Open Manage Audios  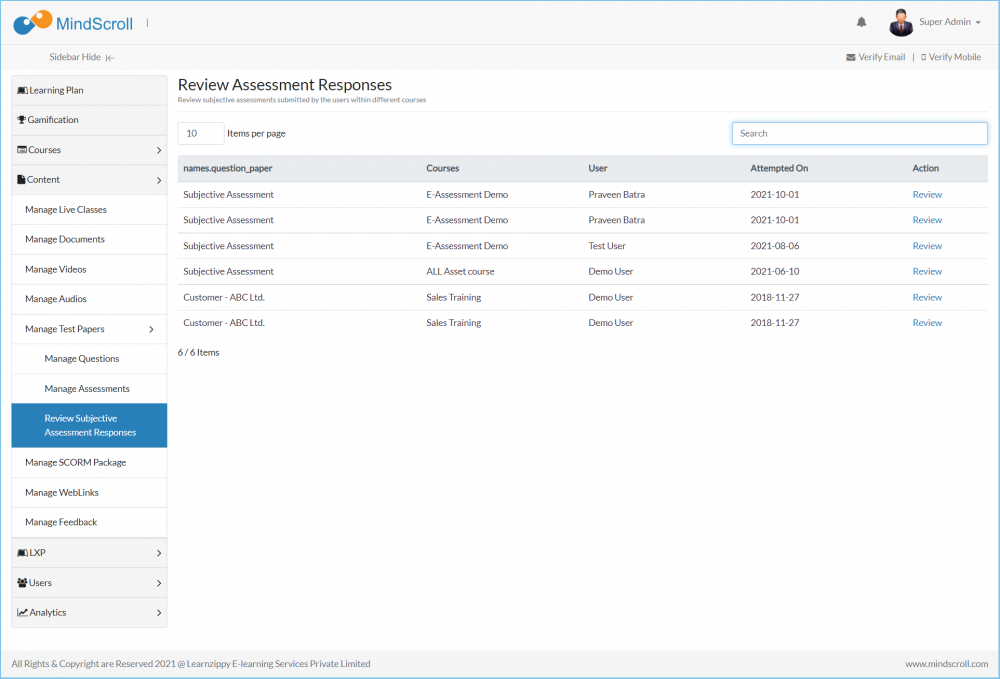click(x=89, y=299)
